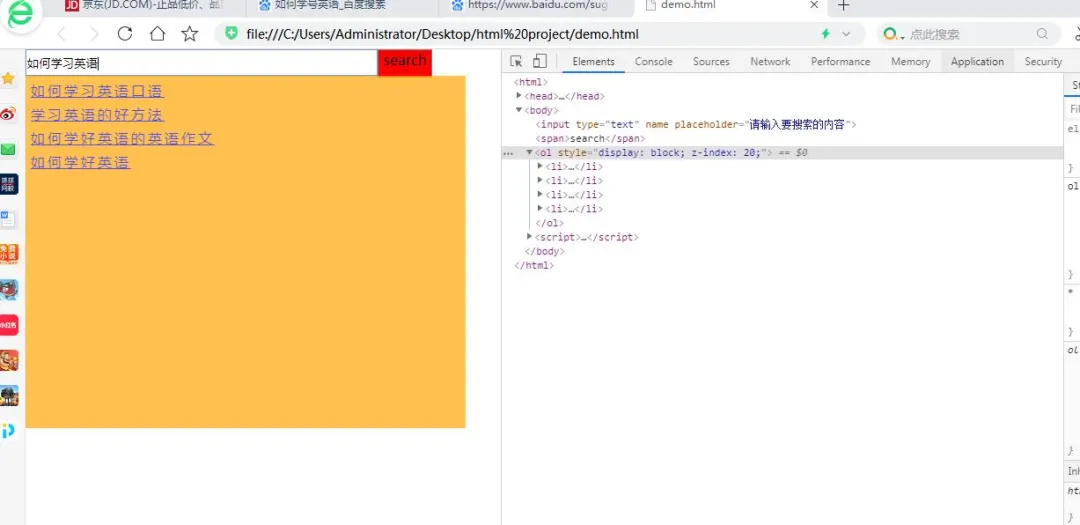1080x525 pixels.
Task: Expand the third li node
Action: tap(540, 194)
